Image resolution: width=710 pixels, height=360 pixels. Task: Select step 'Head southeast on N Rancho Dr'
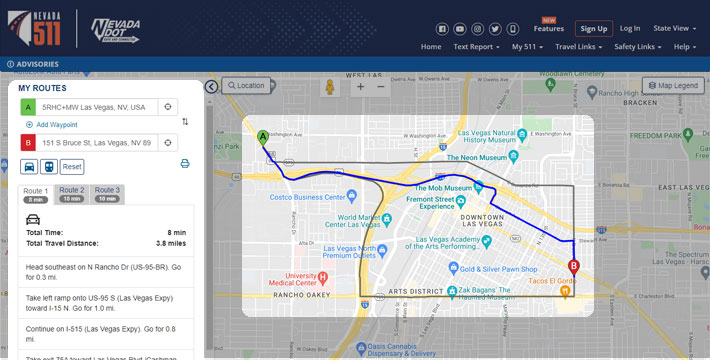106,272
